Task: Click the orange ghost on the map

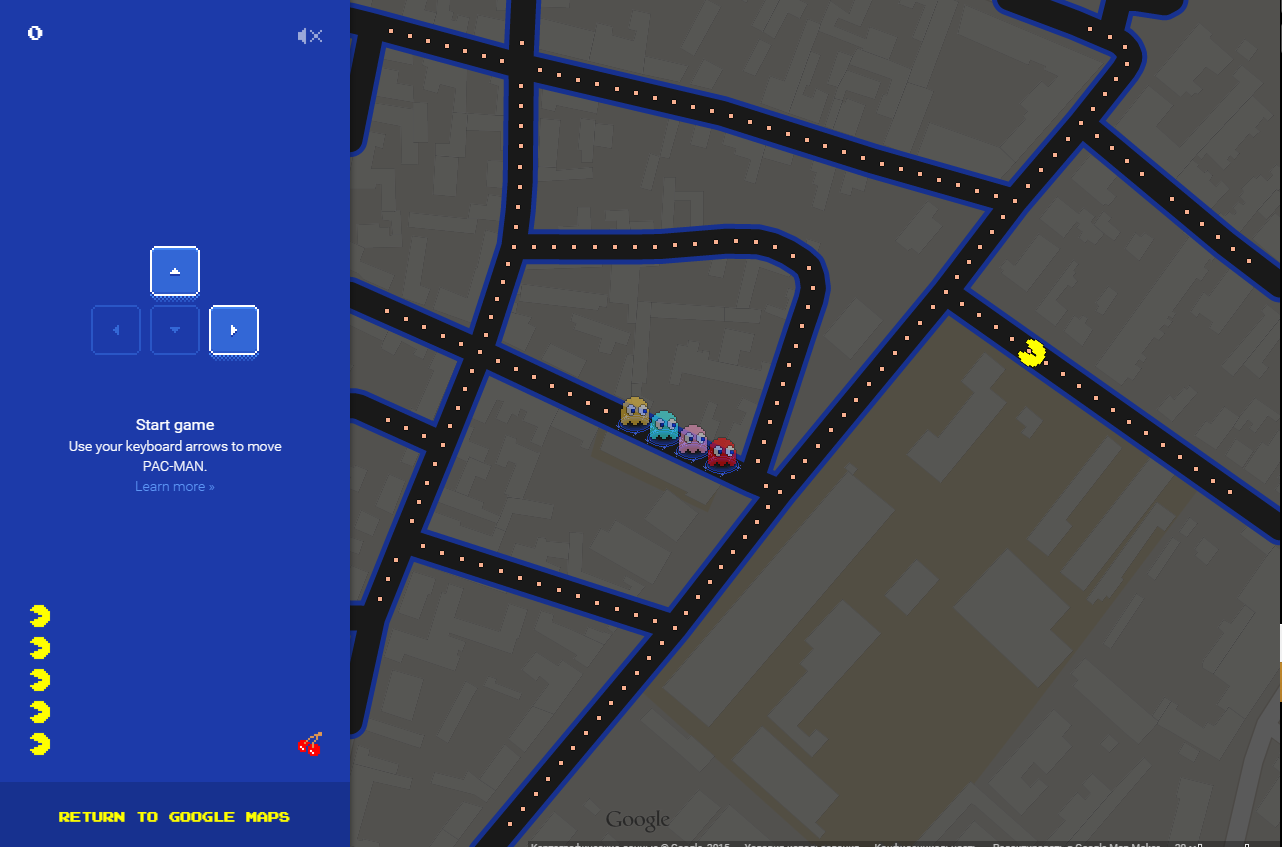Action: pos(634,412)
